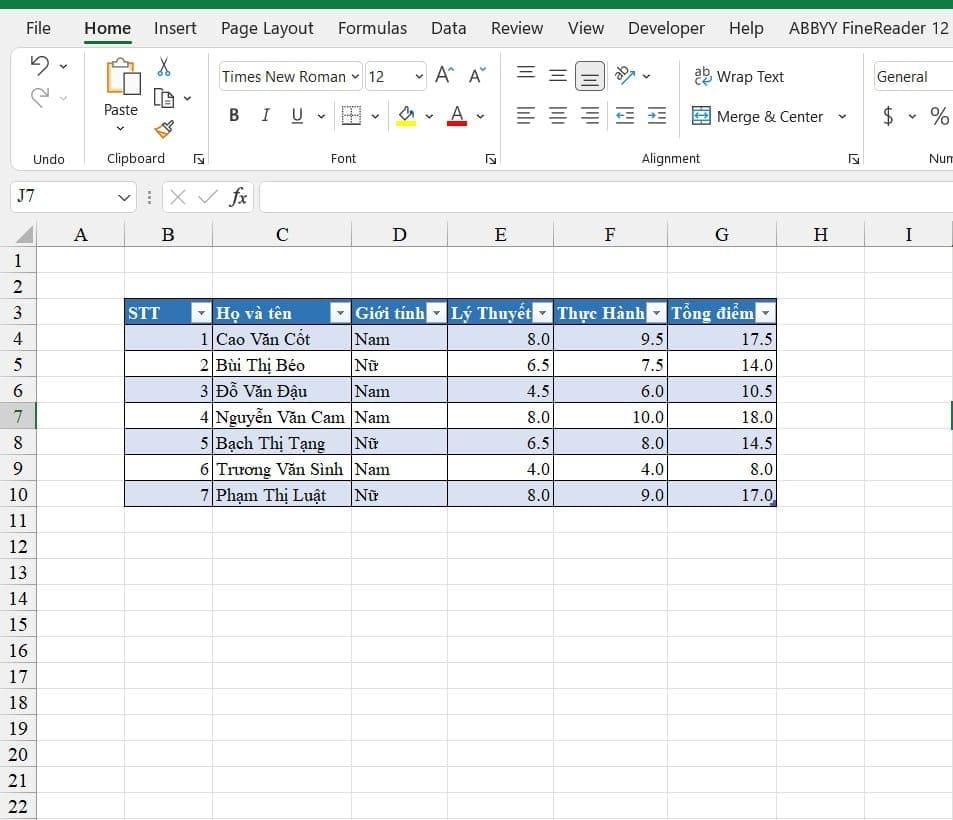
Task: Click the Center horizontal alignment icon
Action: (558, 116)
